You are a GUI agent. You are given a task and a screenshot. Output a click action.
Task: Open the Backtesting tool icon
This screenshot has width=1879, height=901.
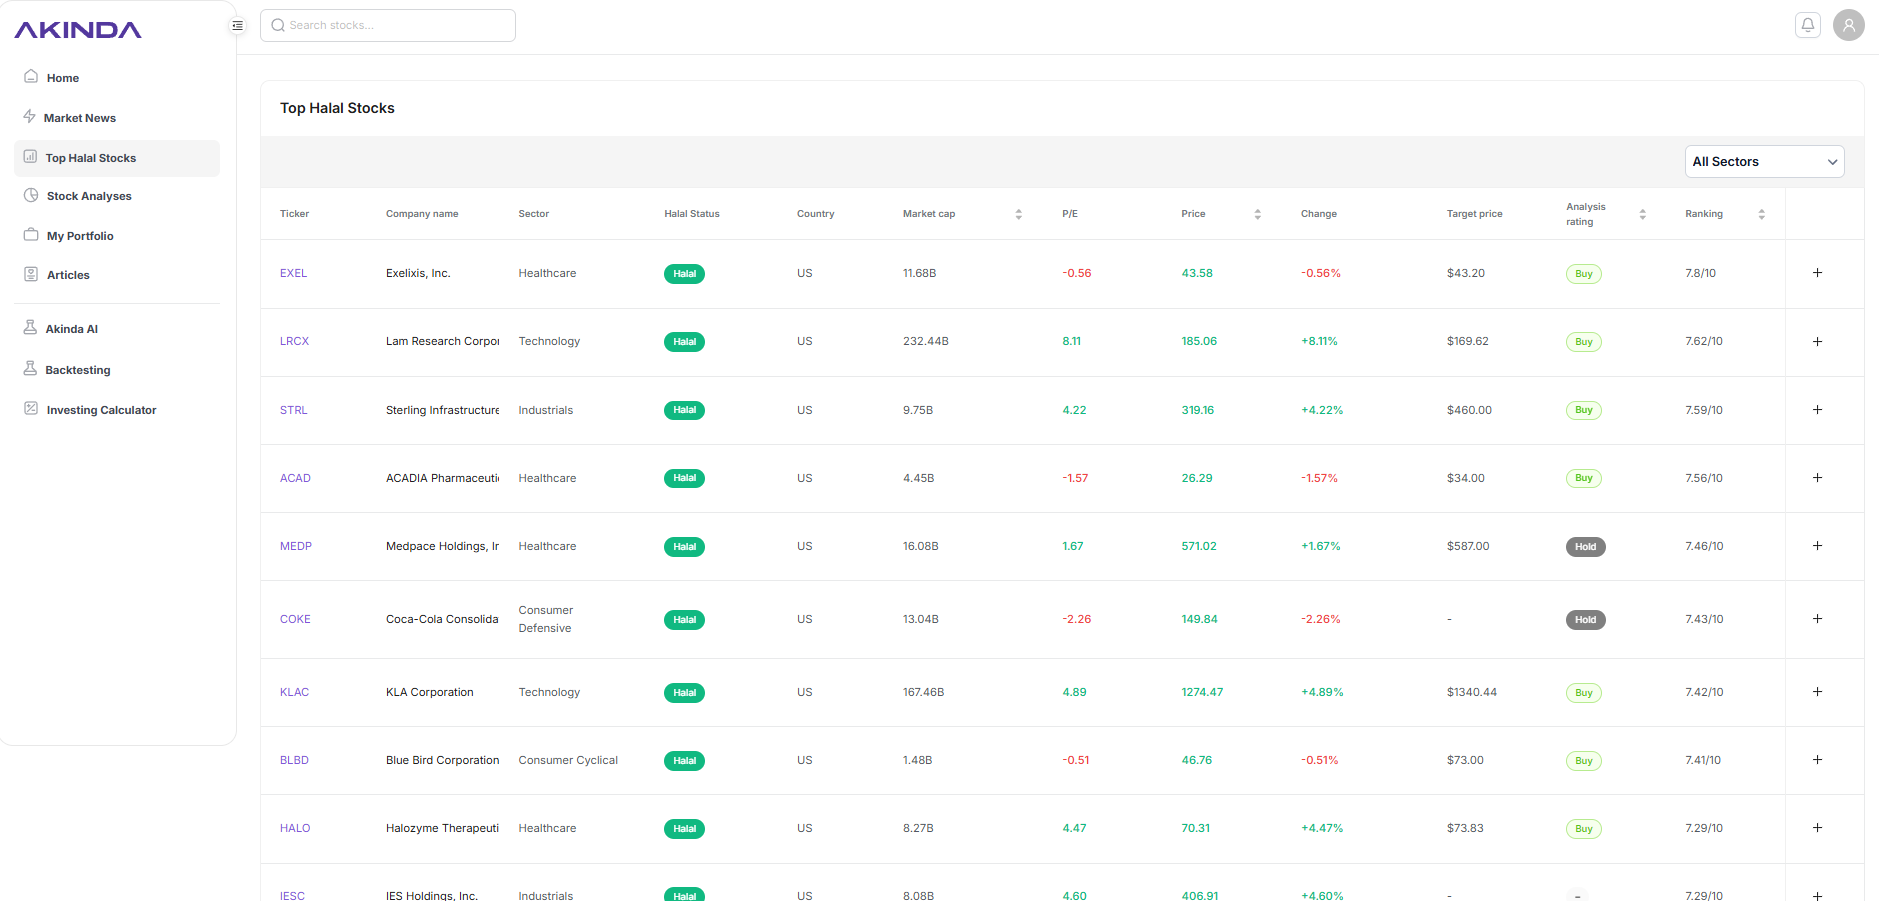point(30,369)
